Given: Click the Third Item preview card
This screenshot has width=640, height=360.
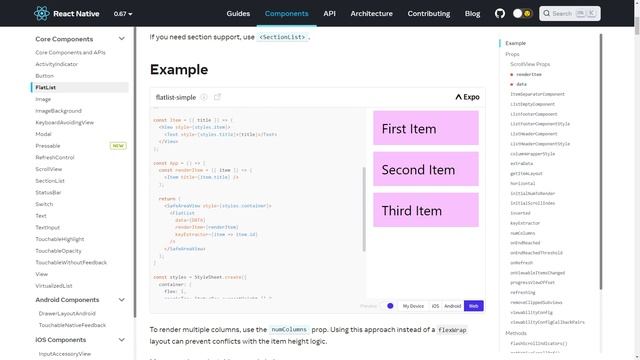Looking at the screenshot, I should coord(426,210).
